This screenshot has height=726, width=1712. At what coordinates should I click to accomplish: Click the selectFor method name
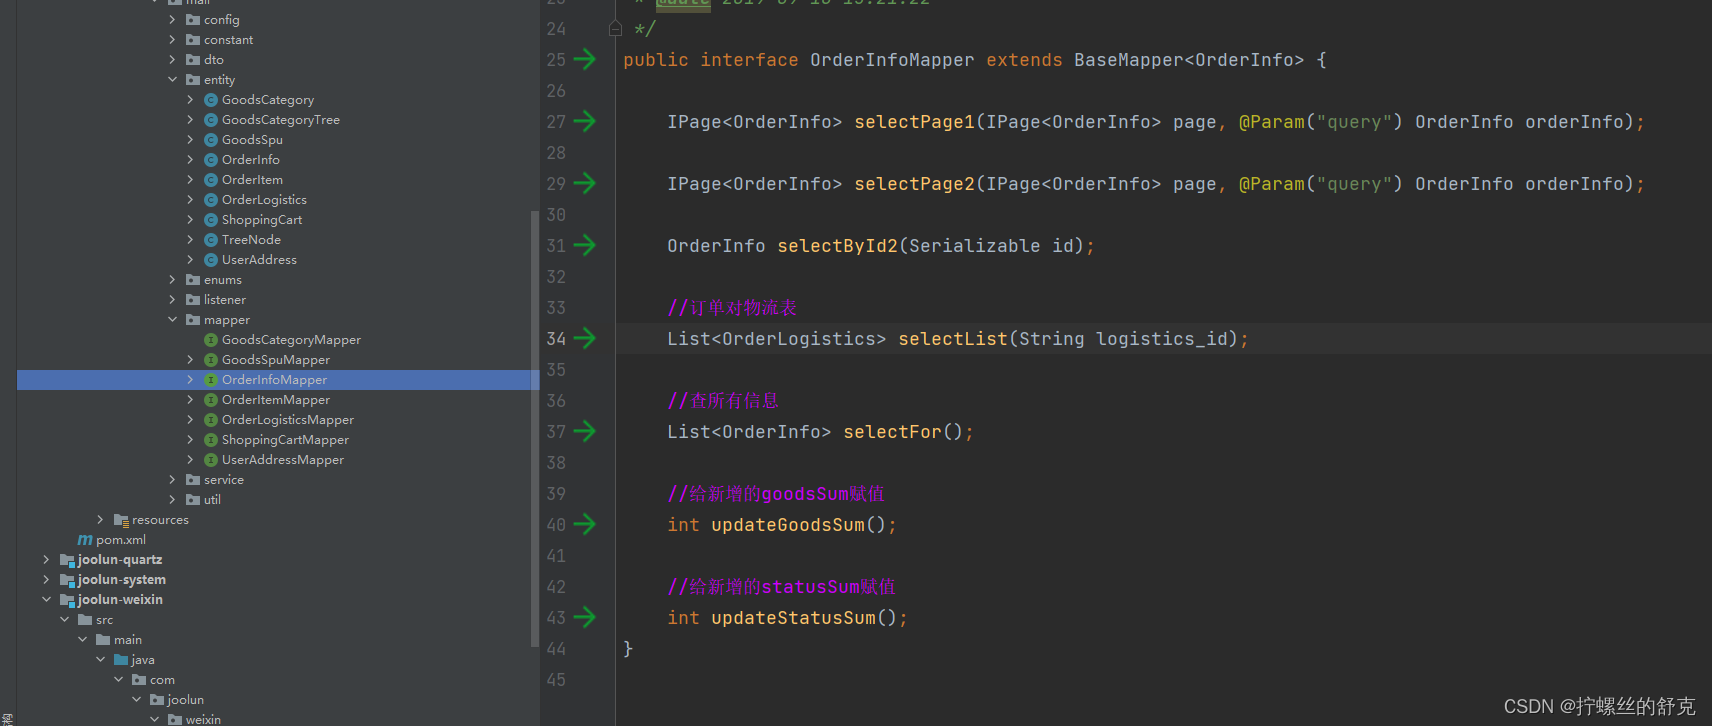[892, 432]
